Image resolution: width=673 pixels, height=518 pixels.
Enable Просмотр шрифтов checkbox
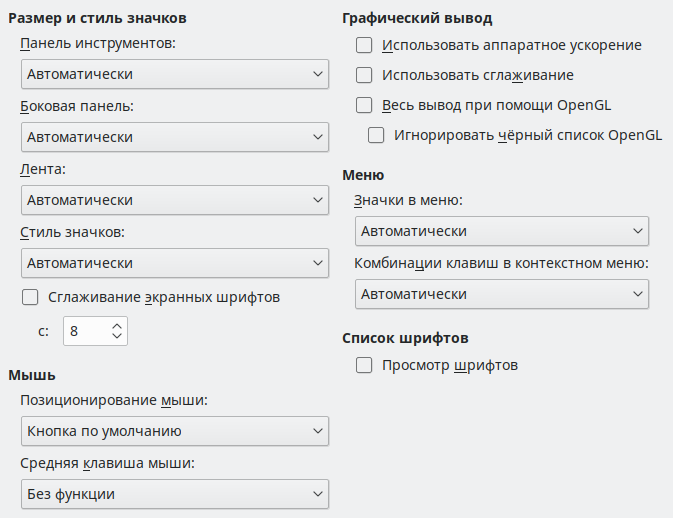[x=364, y=366]
